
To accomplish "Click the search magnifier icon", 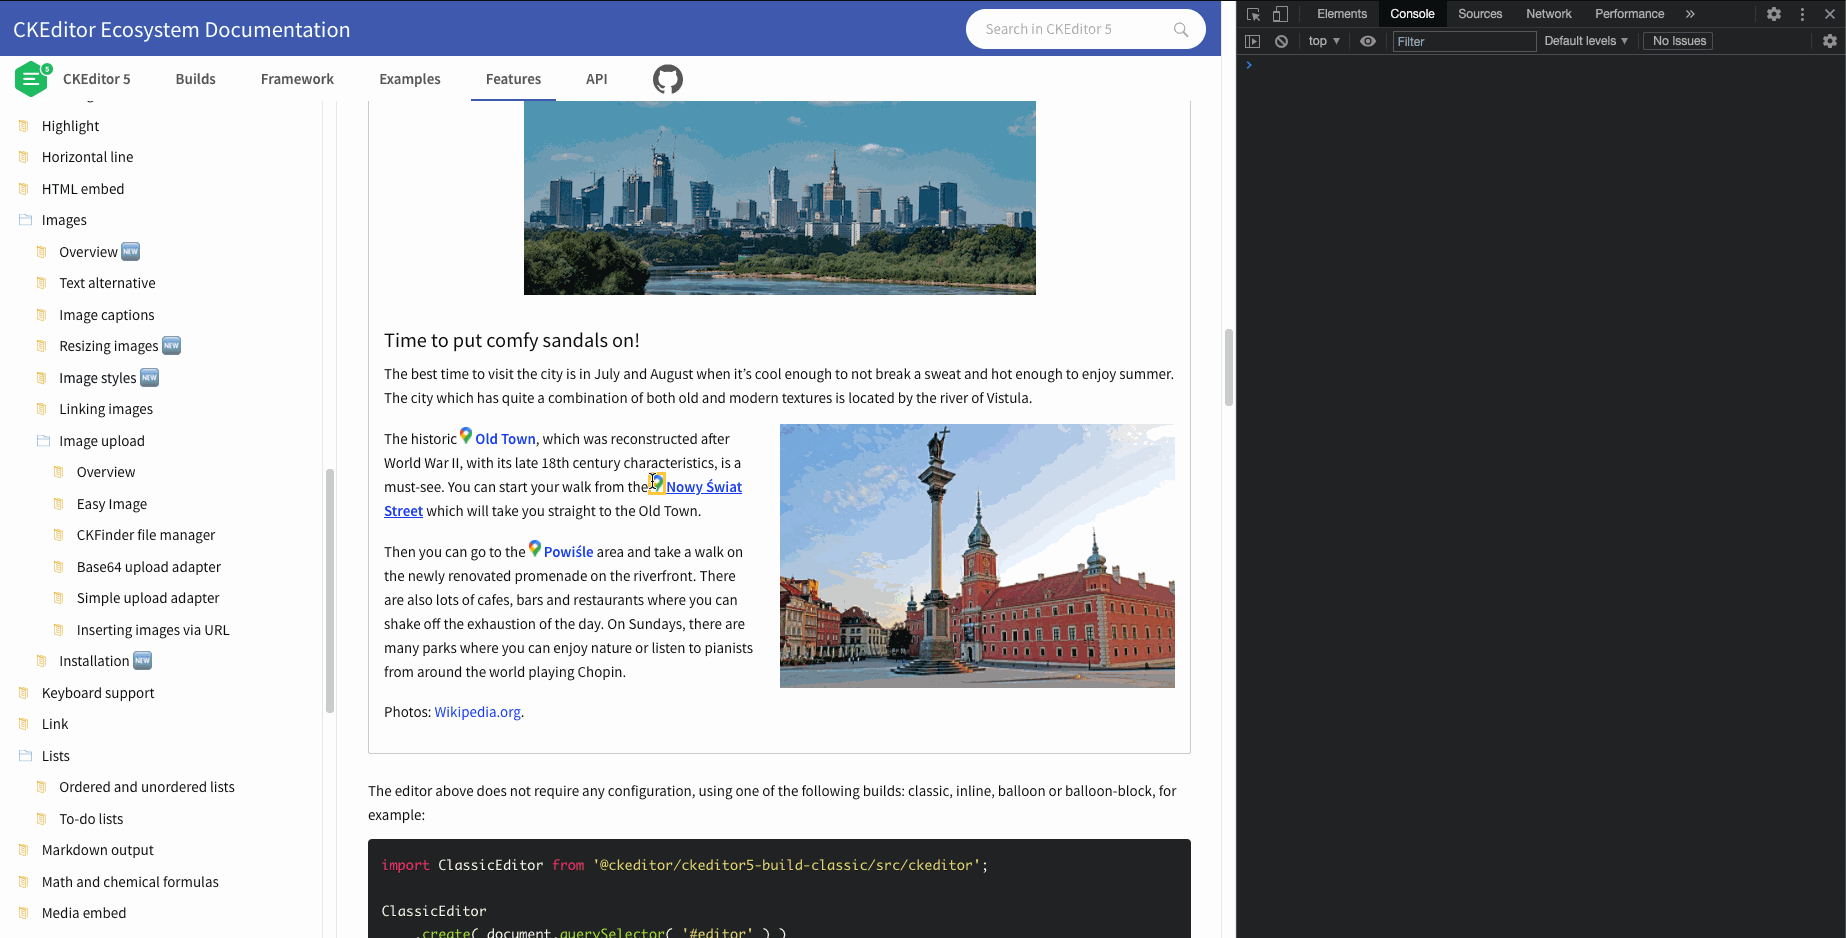I will pyautogui.click(x=1181, y=30).
